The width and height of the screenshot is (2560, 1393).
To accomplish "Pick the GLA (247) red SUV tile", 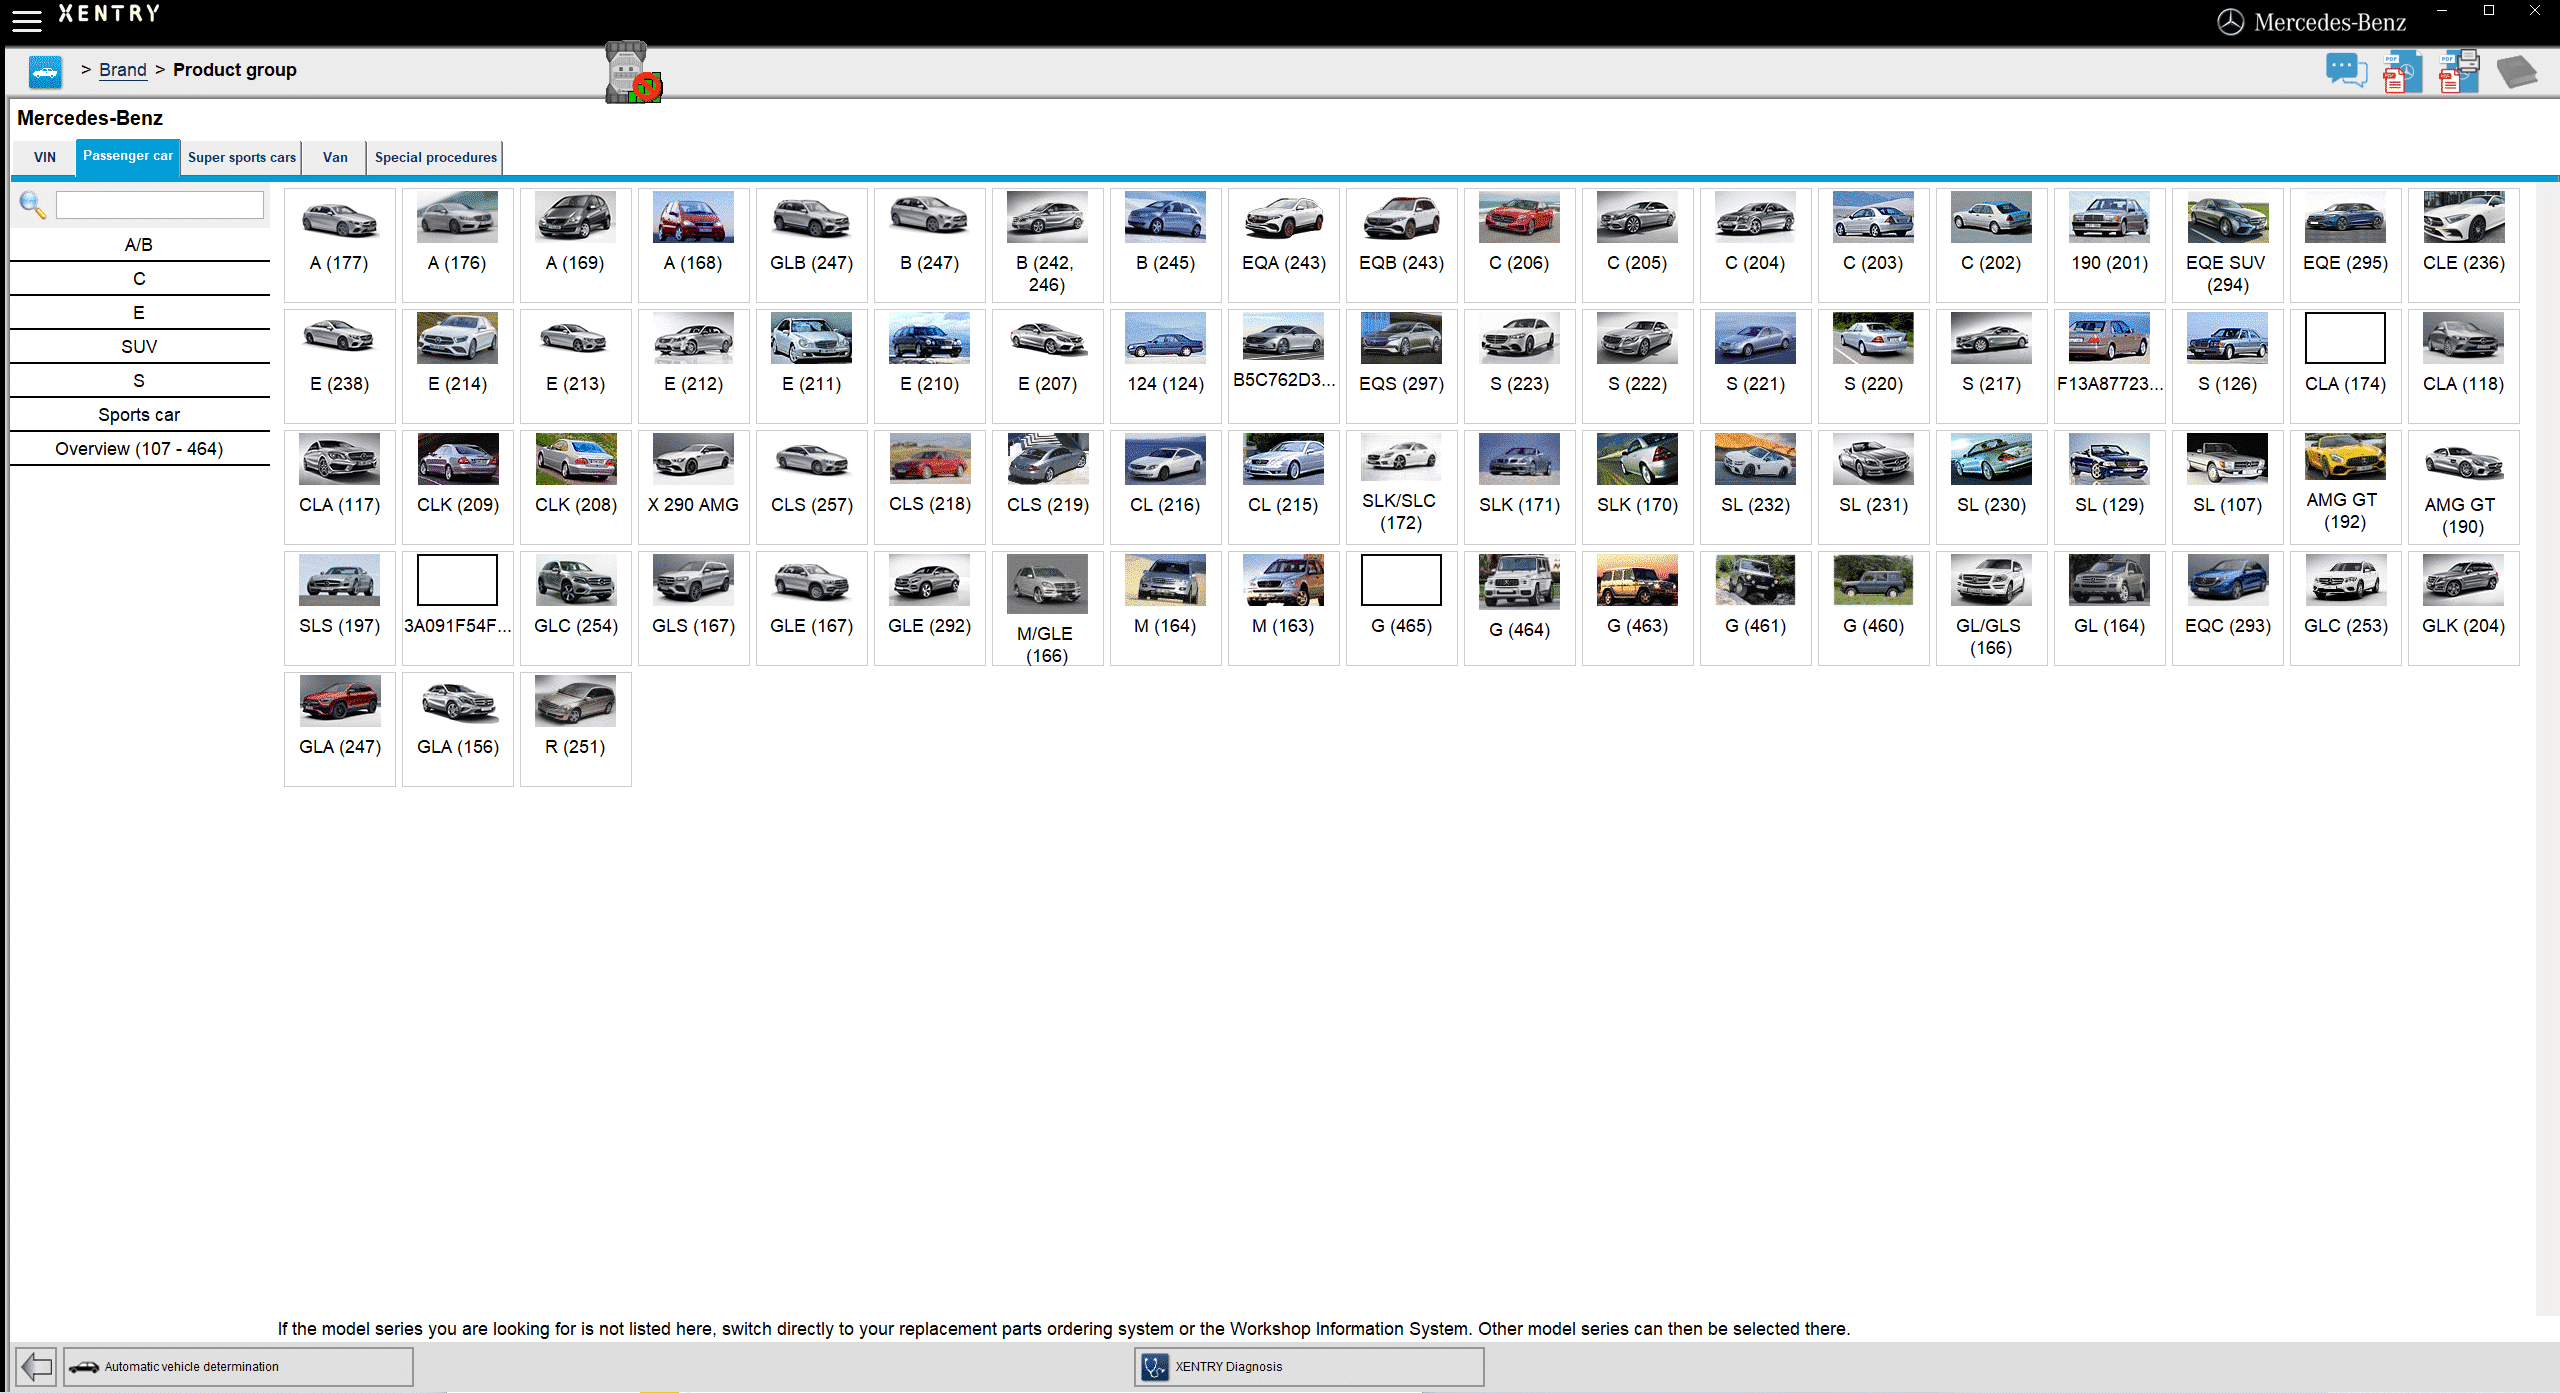I will [x=340, y=729].
